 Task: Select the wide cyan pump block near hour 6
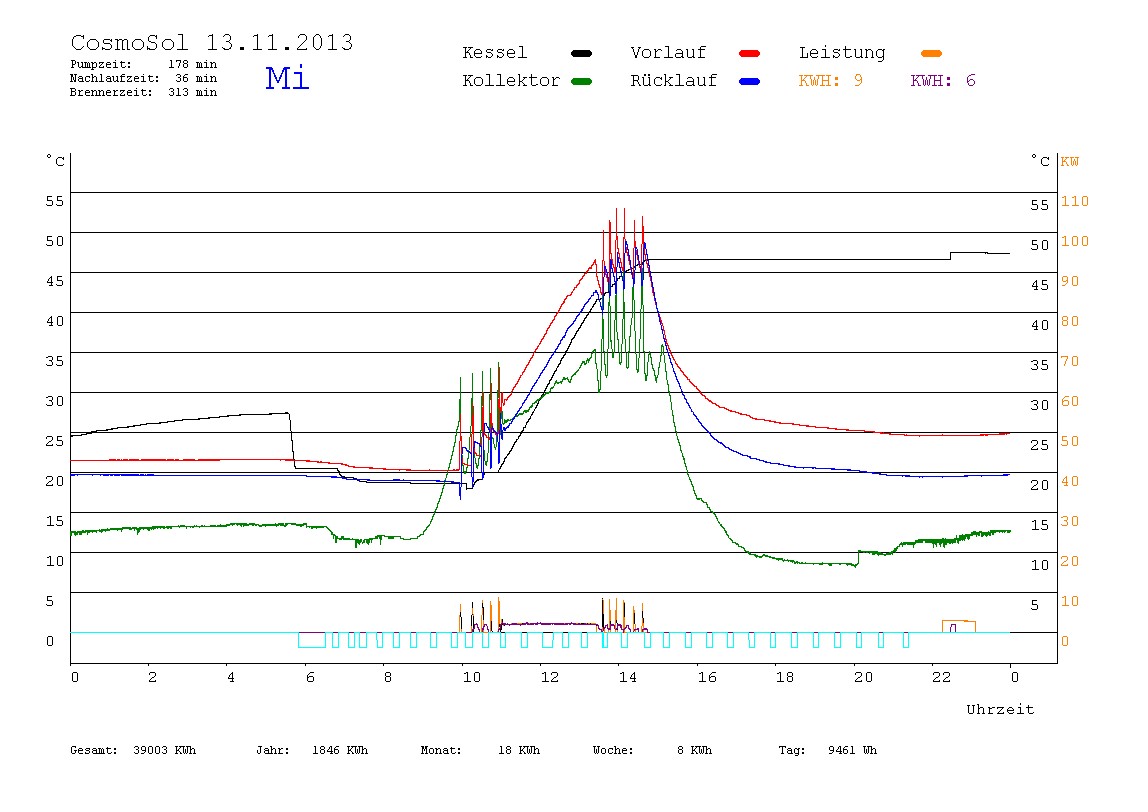[x=312, y=640]
